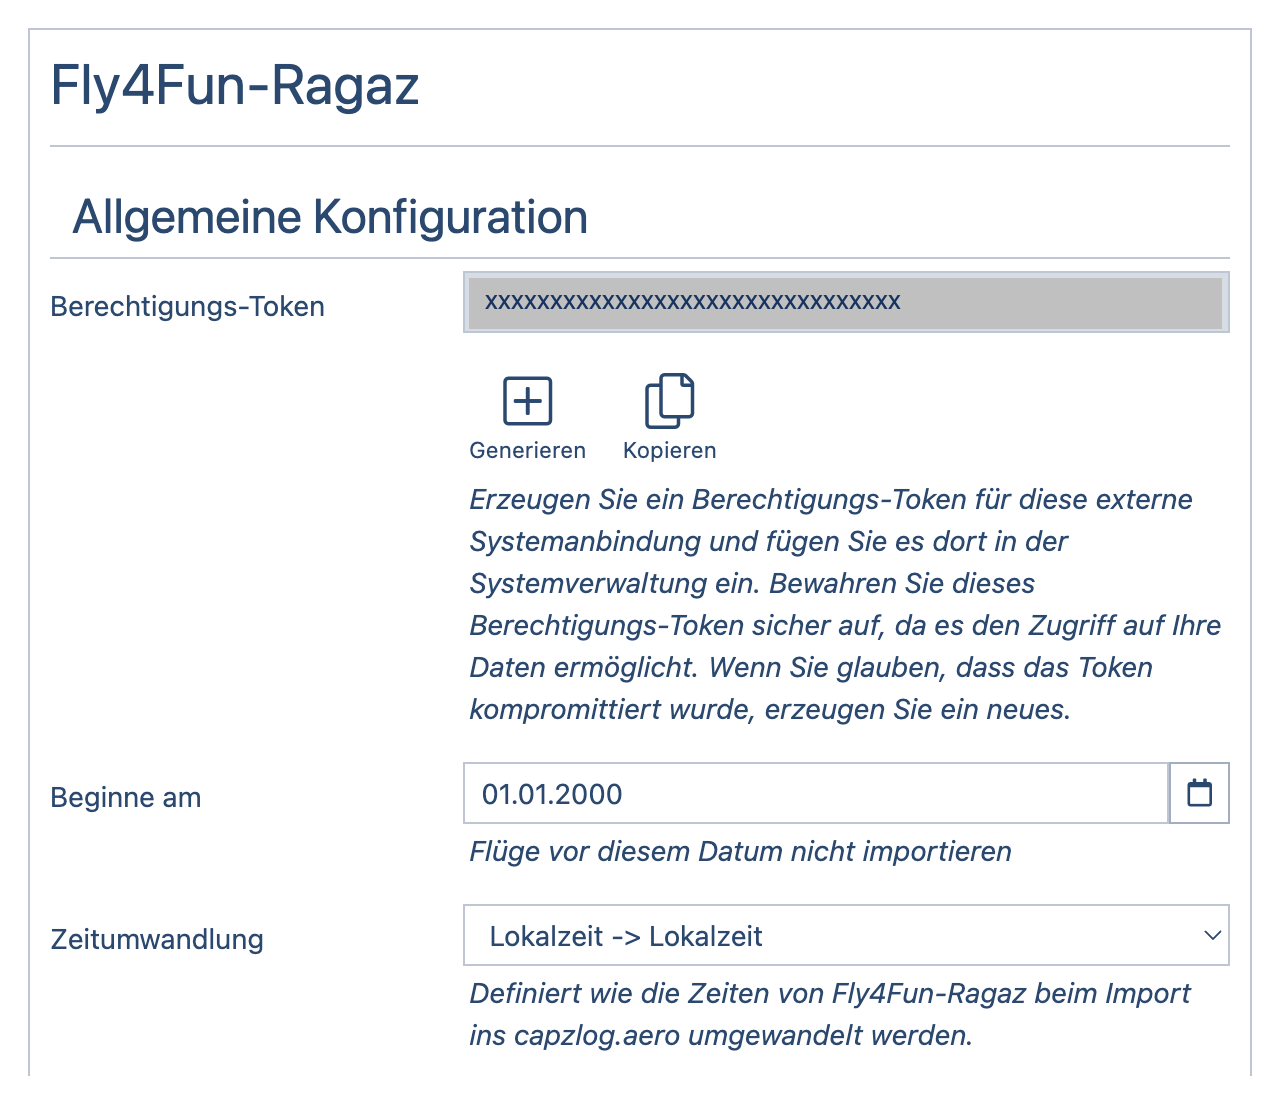Click the Allgemeine Konfiguration heading
Viewport: 1280px width, 1104px height.
[x=330, y=217]
